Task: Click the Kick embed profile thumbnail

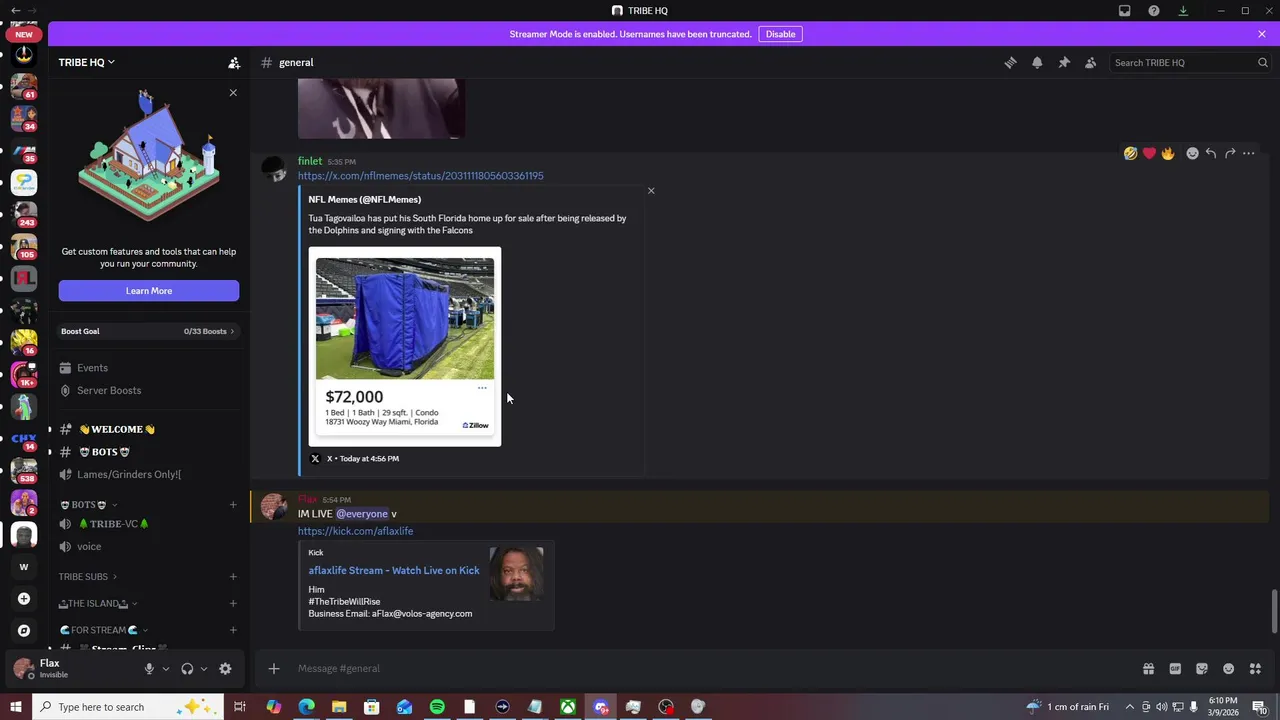Action: (x=517, y=573)
